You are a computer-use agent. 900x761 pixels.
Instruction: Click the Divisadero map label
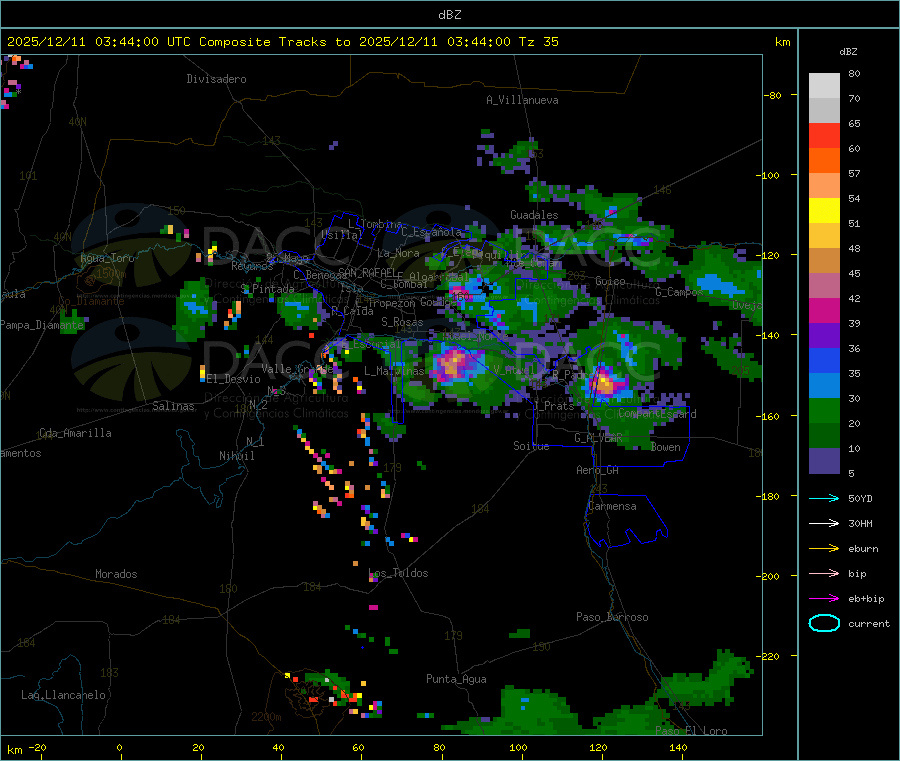pos(216,79)
